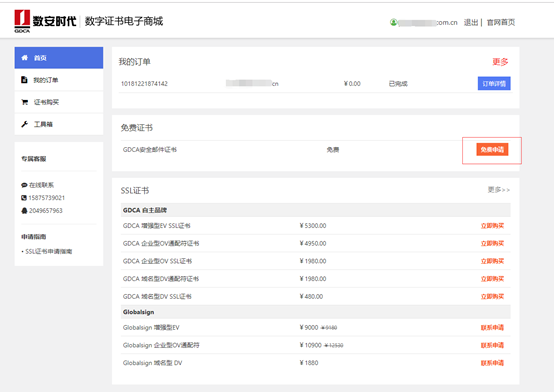This screenshot has width=554, height=392.
Task: Click the price ¥5300.00
Action: [313, 226]
